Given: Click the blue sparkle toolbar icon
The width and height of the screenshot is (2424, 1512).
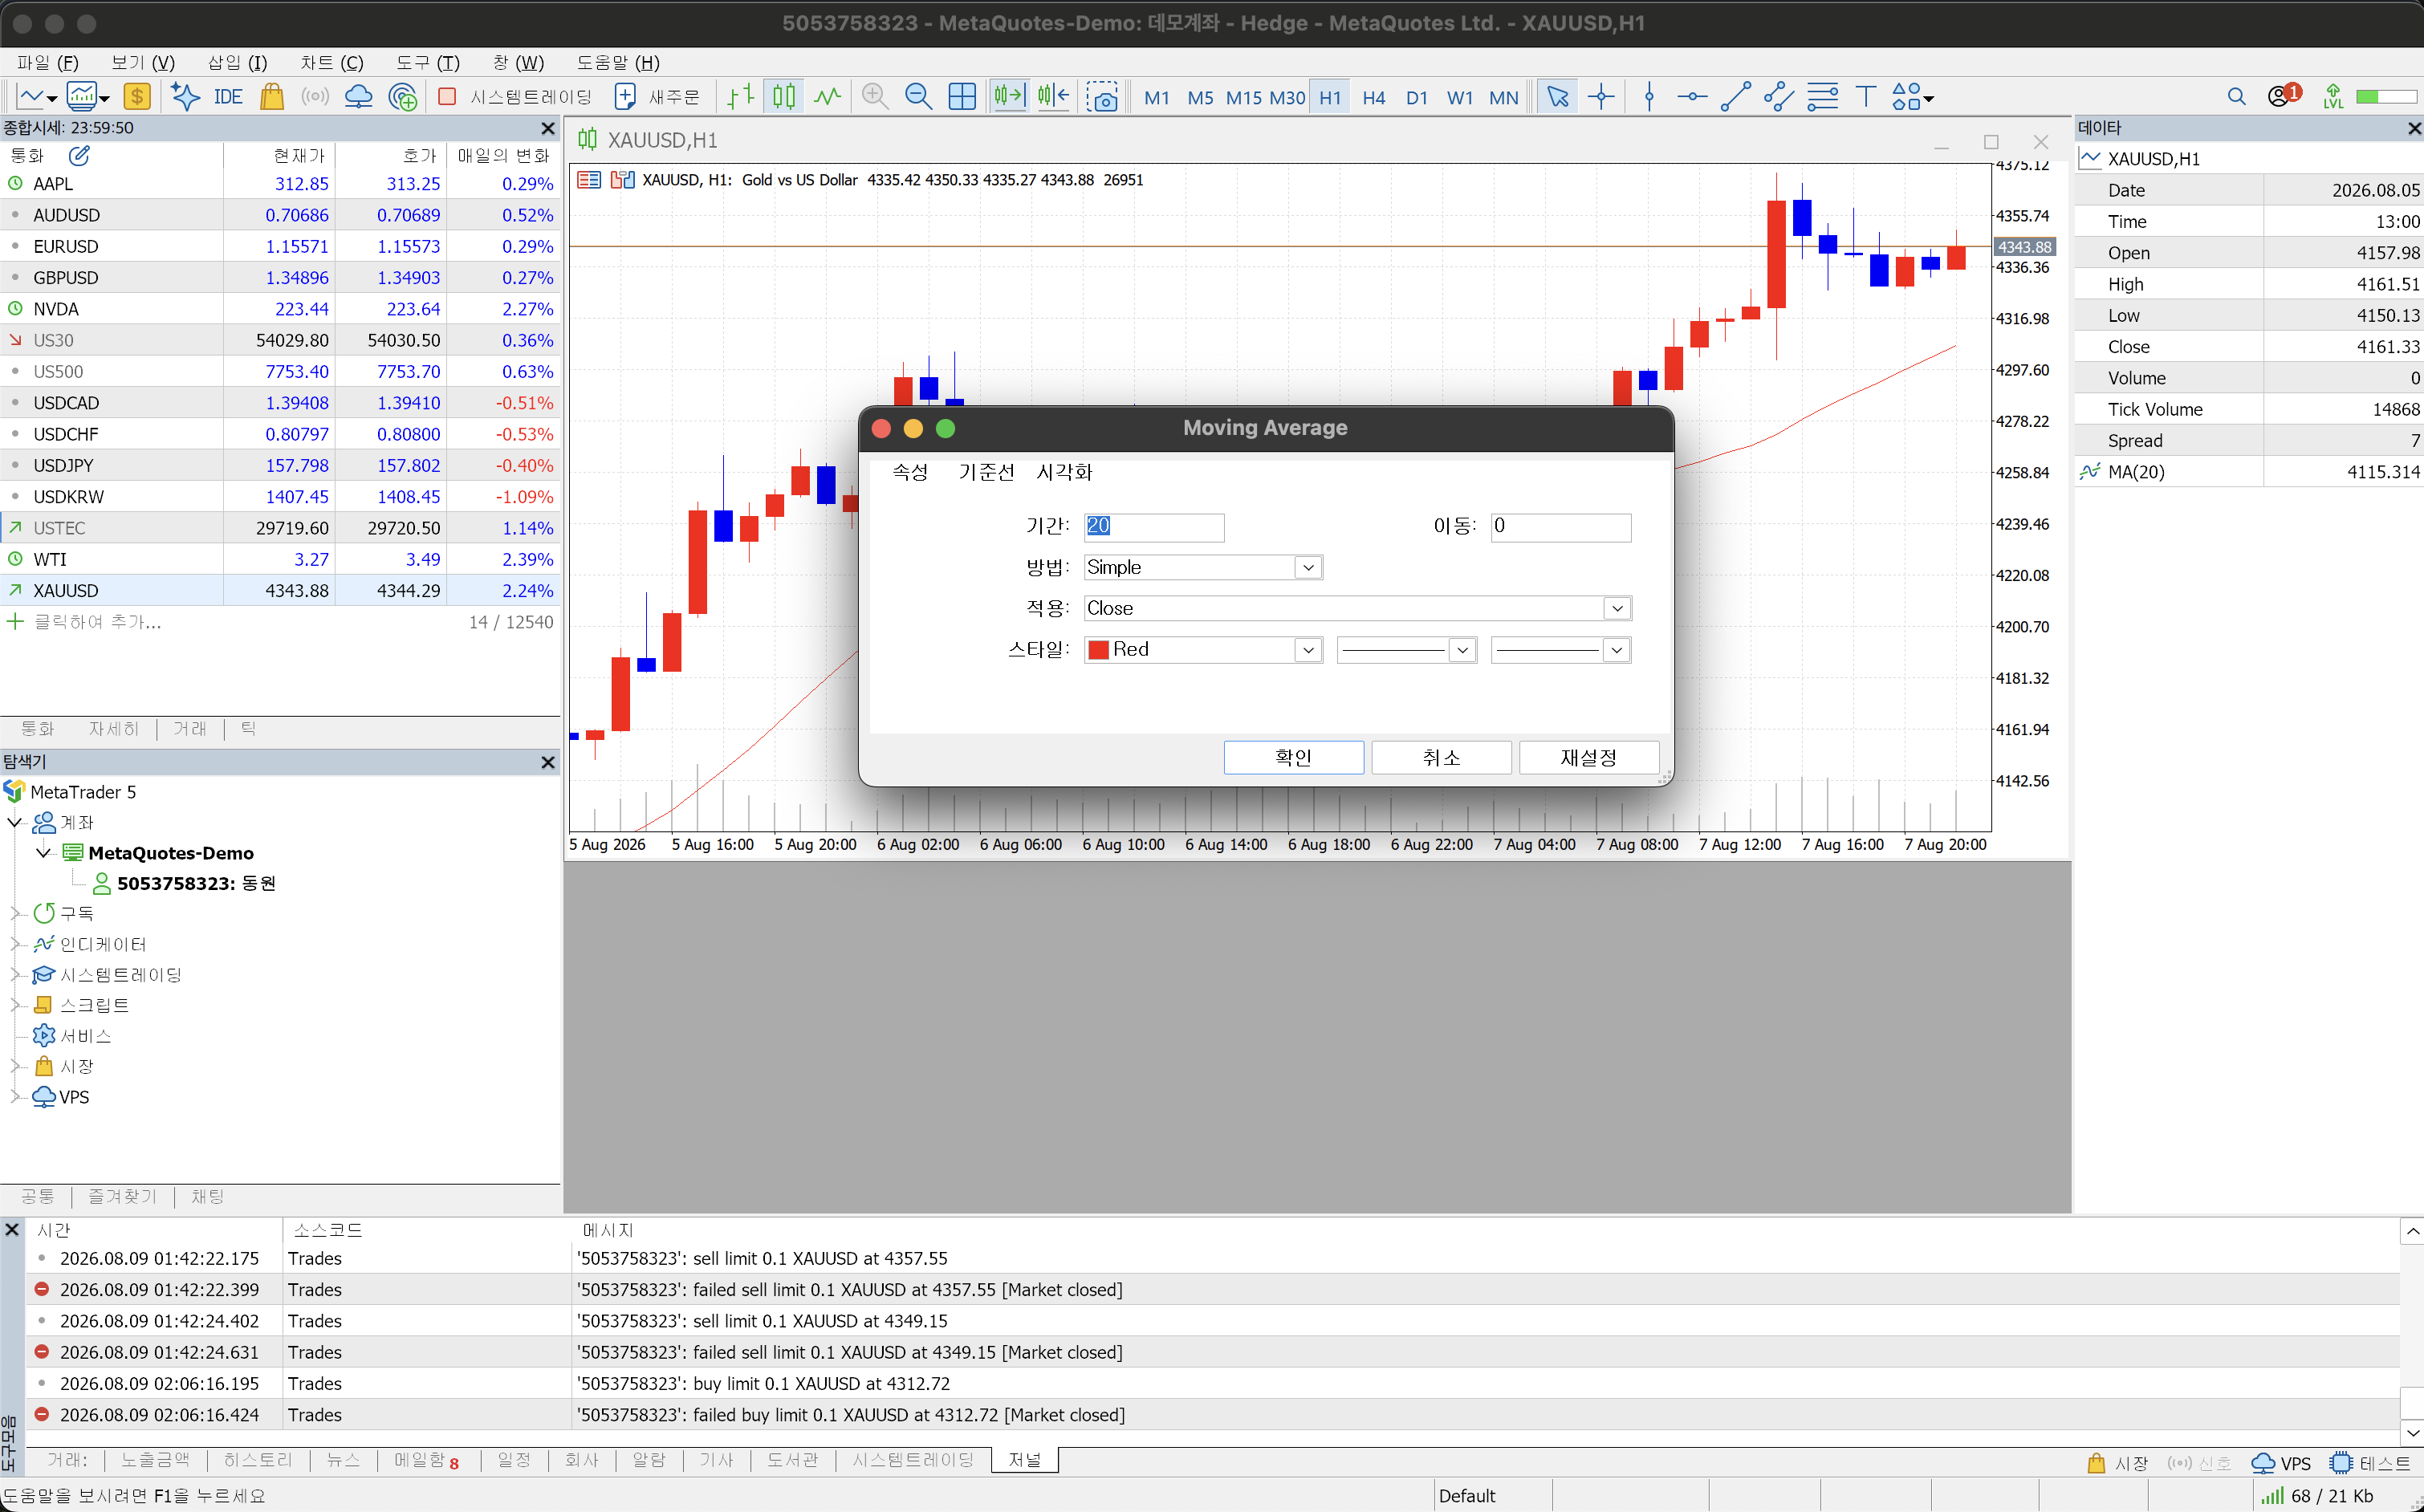Looking at the screenshot, I should pyautogui.click(x=185, y=97).
